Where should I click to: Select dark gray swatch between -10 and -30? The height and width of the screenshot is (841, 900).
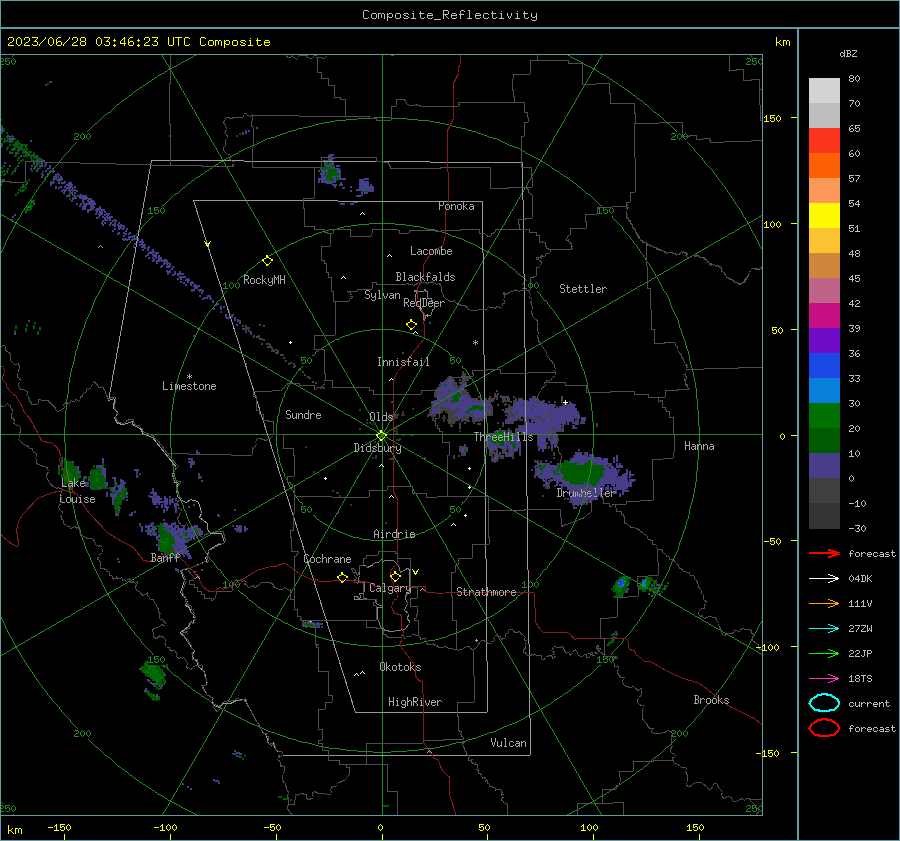coord(824,515)
